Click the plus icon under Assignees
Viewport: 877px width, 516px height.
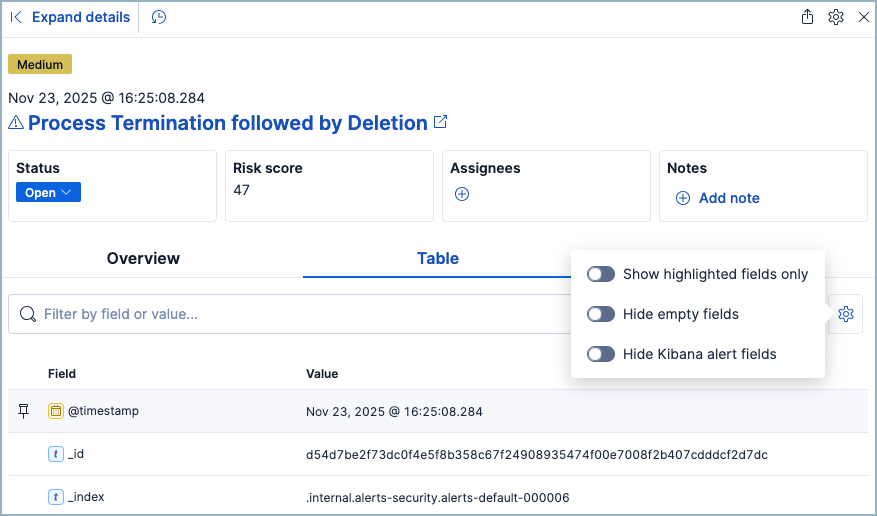462,195
